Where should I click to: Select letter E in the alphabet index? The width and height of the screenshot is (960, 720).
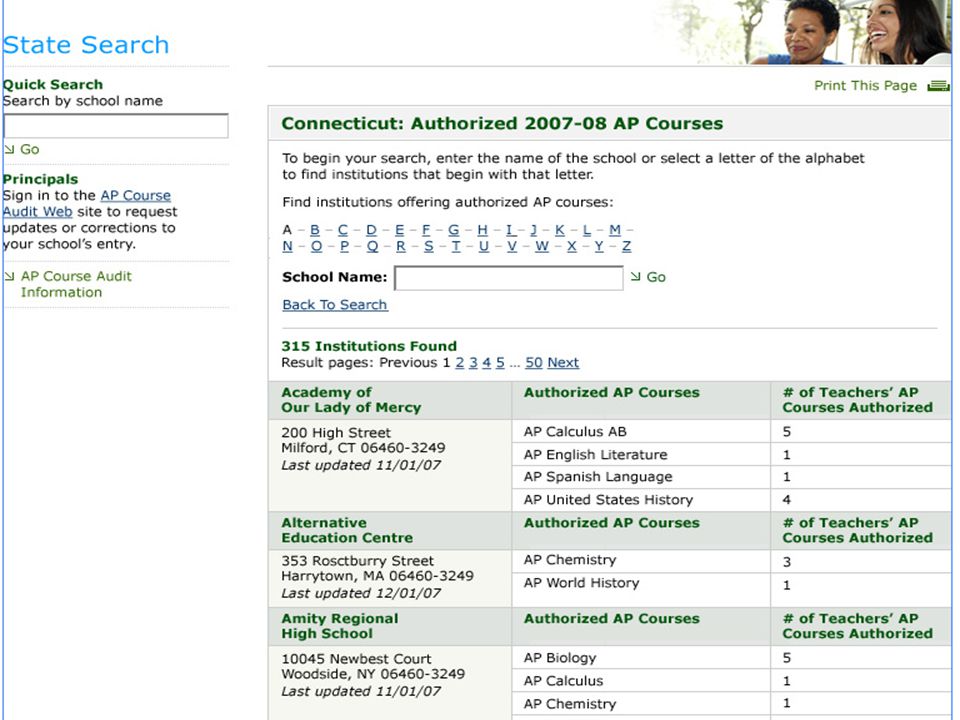coord(399,230)
